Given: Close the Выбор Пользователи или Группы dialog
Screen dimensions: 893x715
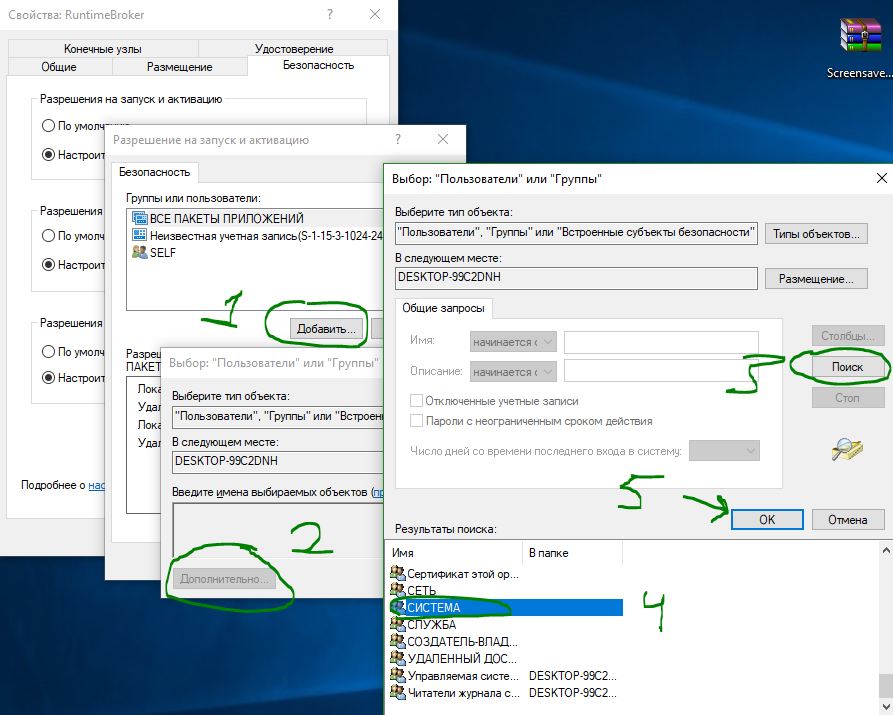Looking at the screenshot, I should pyautogui.click(x=881, y=178).
